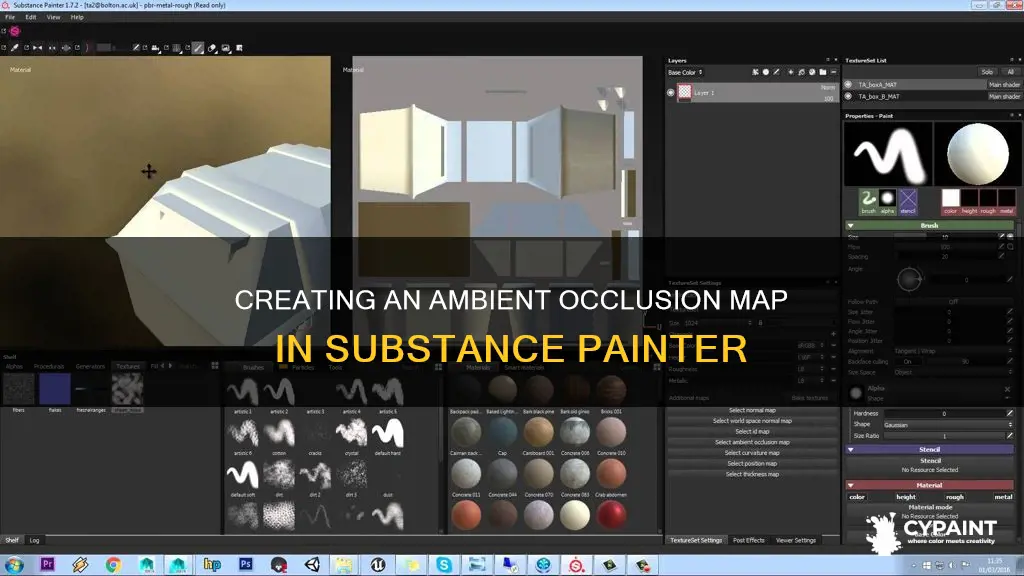
Task: Open the Shape Gaussian dropdown
Action: pos(948,424)
